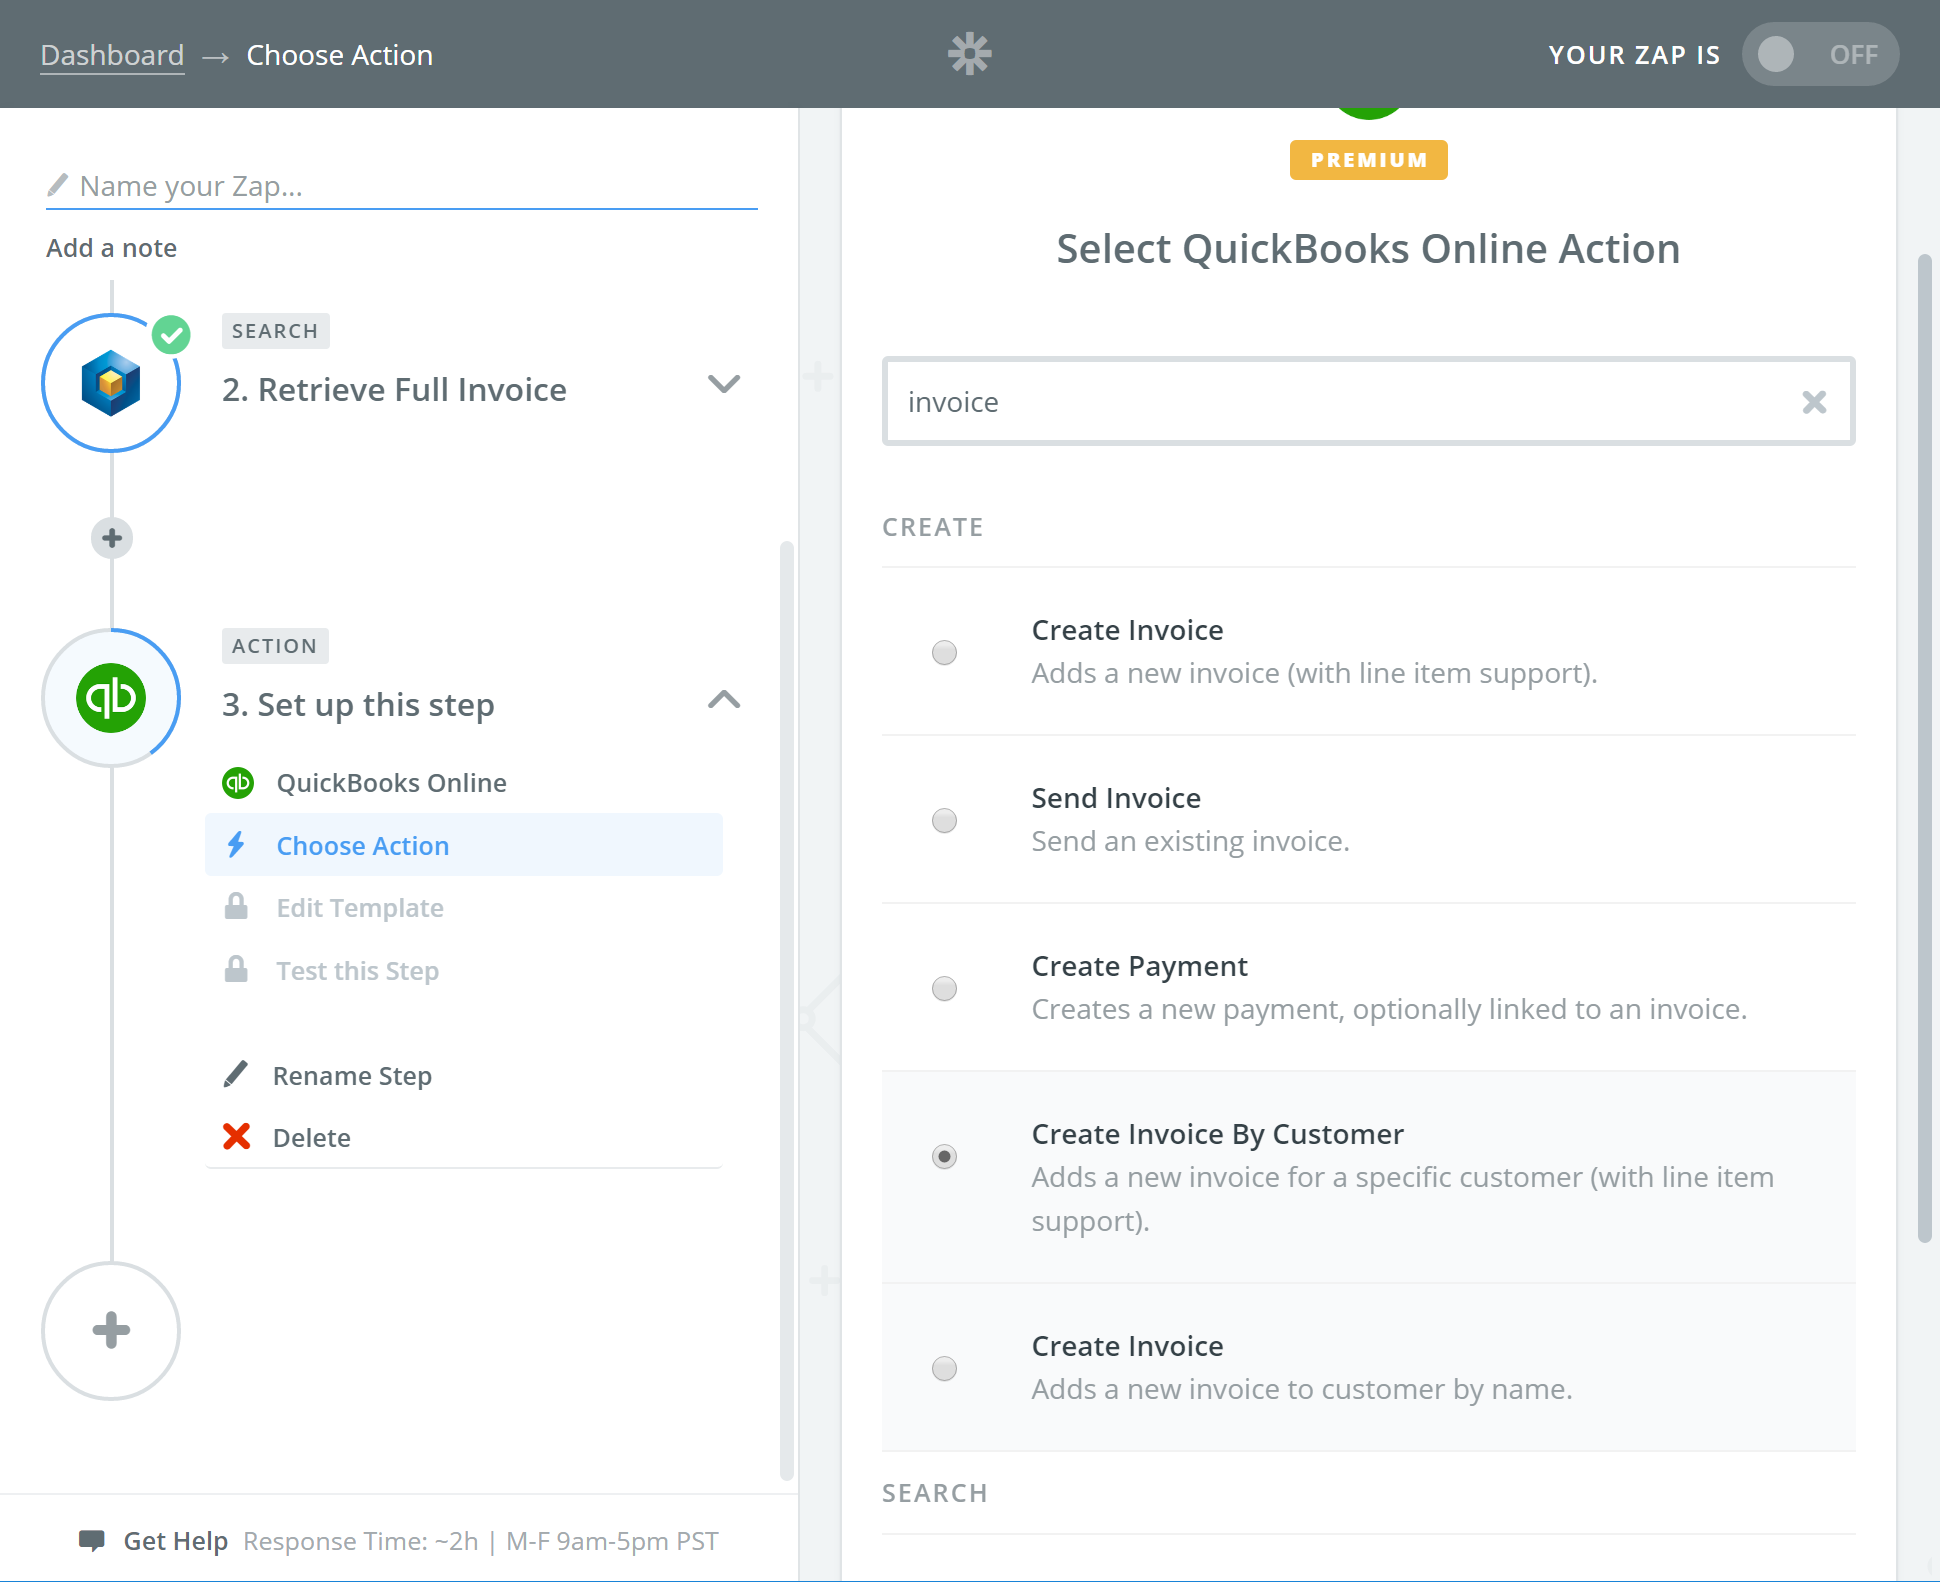Select Create Invoice with line item support

click(x=944, y=653)
